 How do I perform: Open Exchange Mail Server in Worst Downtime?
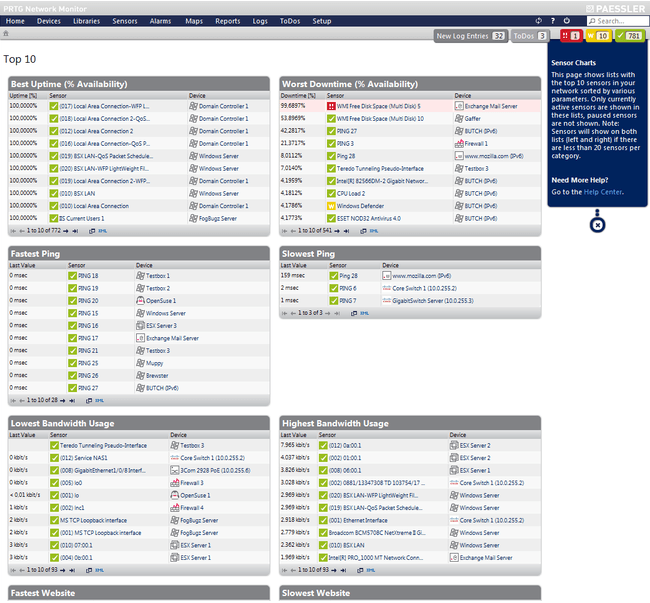(x=491, y=106)
